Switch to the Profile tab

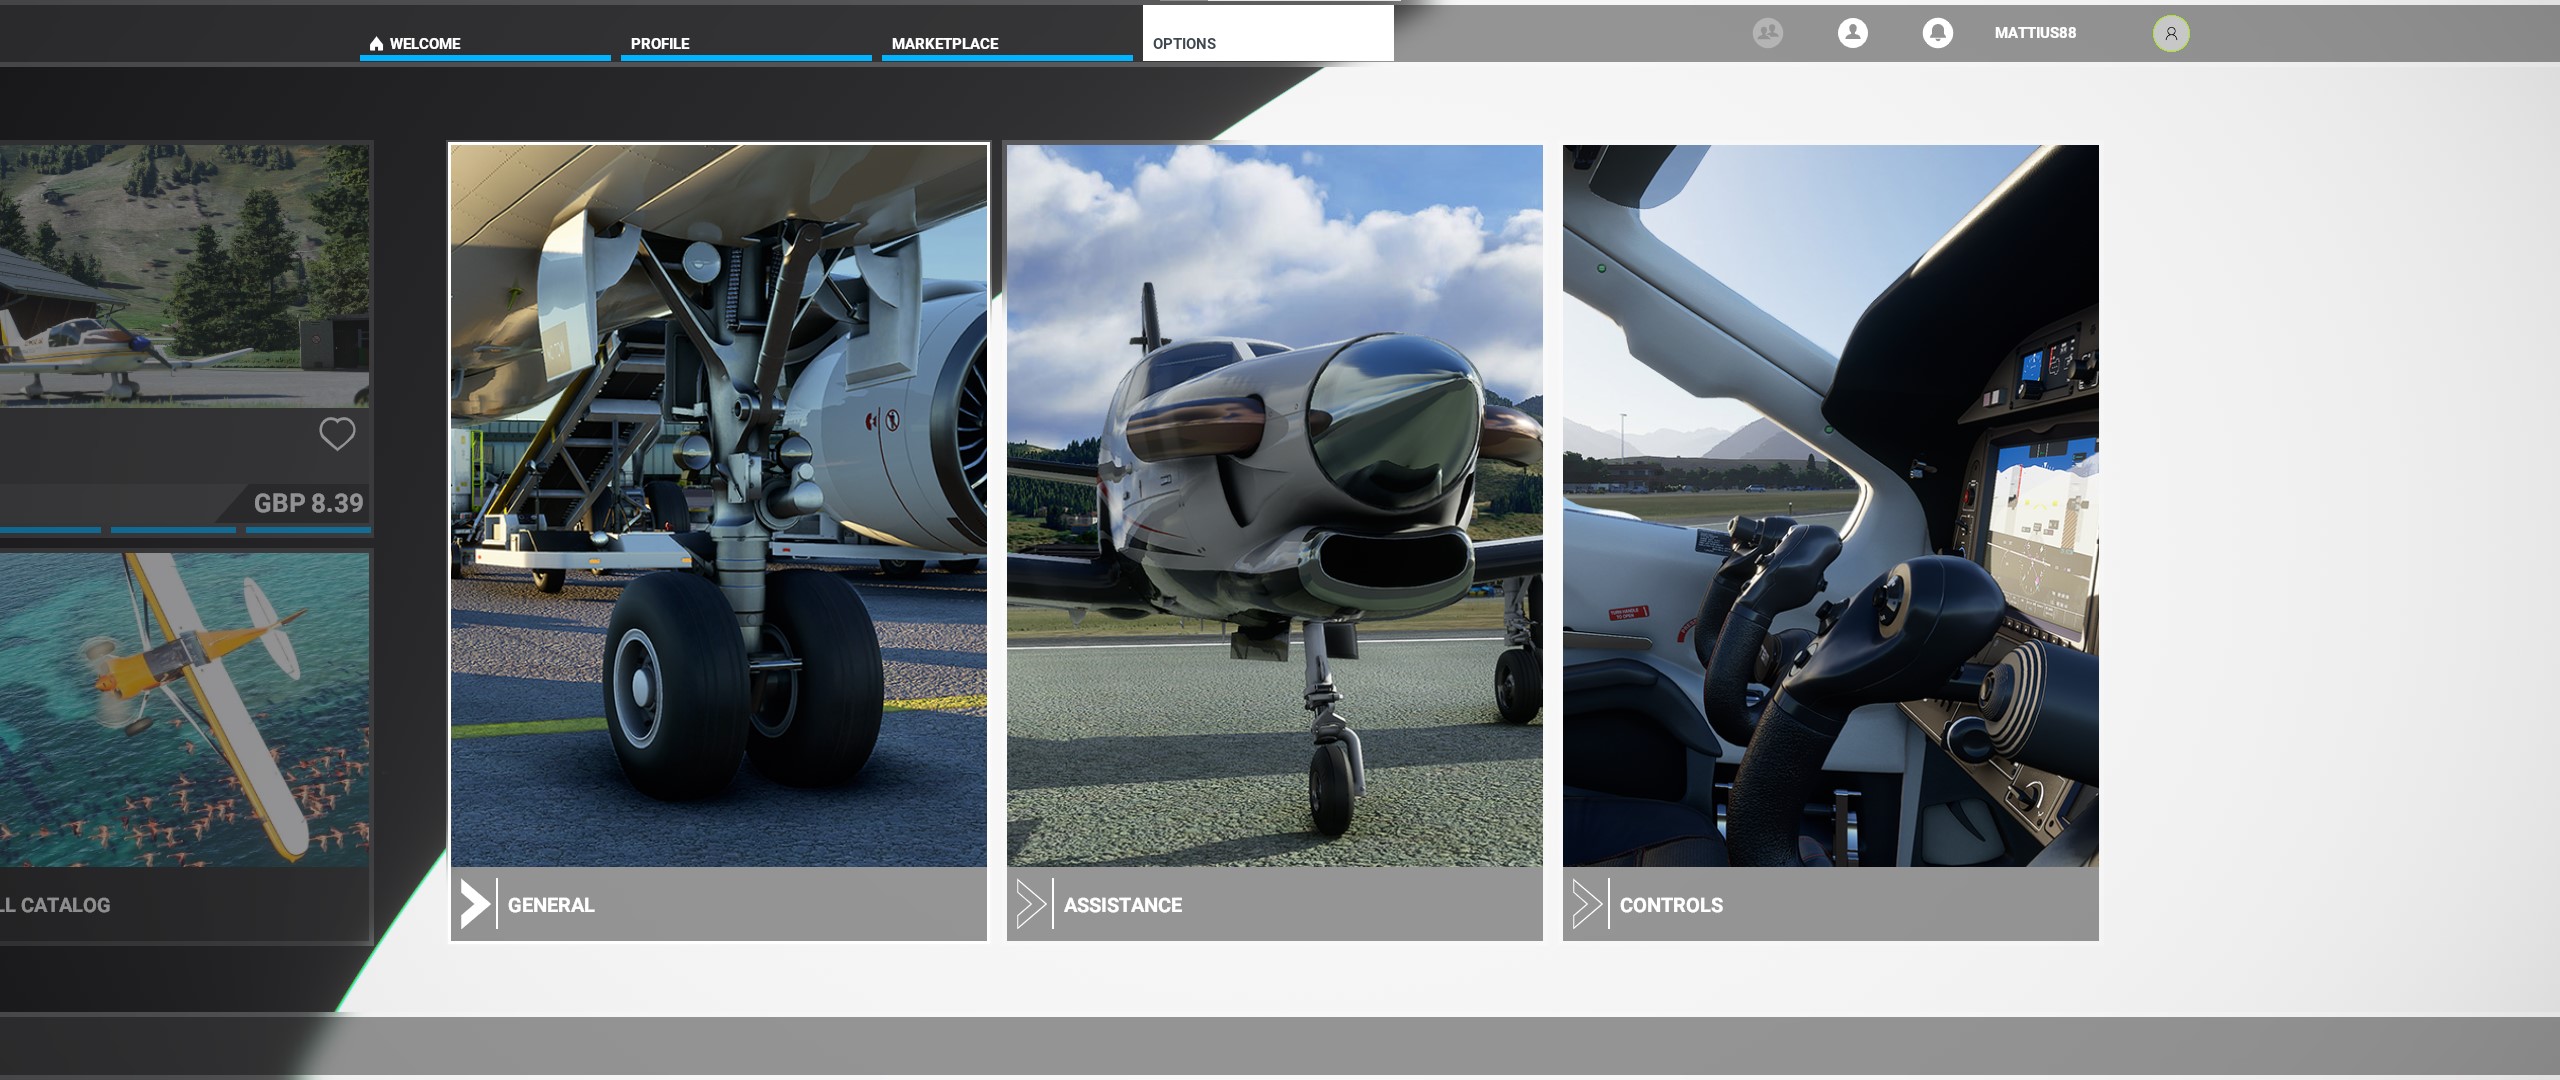pyautogui.click(x=660, y=44)
